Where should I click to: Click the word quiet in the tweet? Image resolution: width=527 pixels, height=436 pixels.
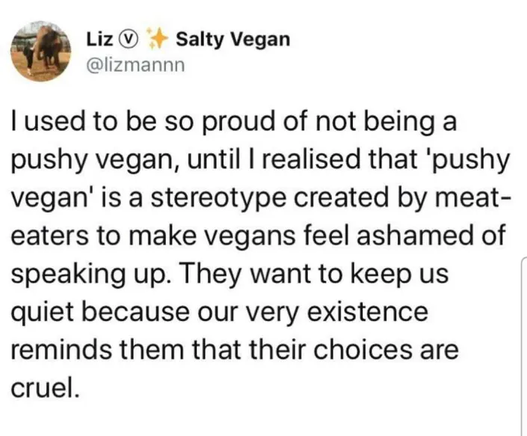(42, 312)
